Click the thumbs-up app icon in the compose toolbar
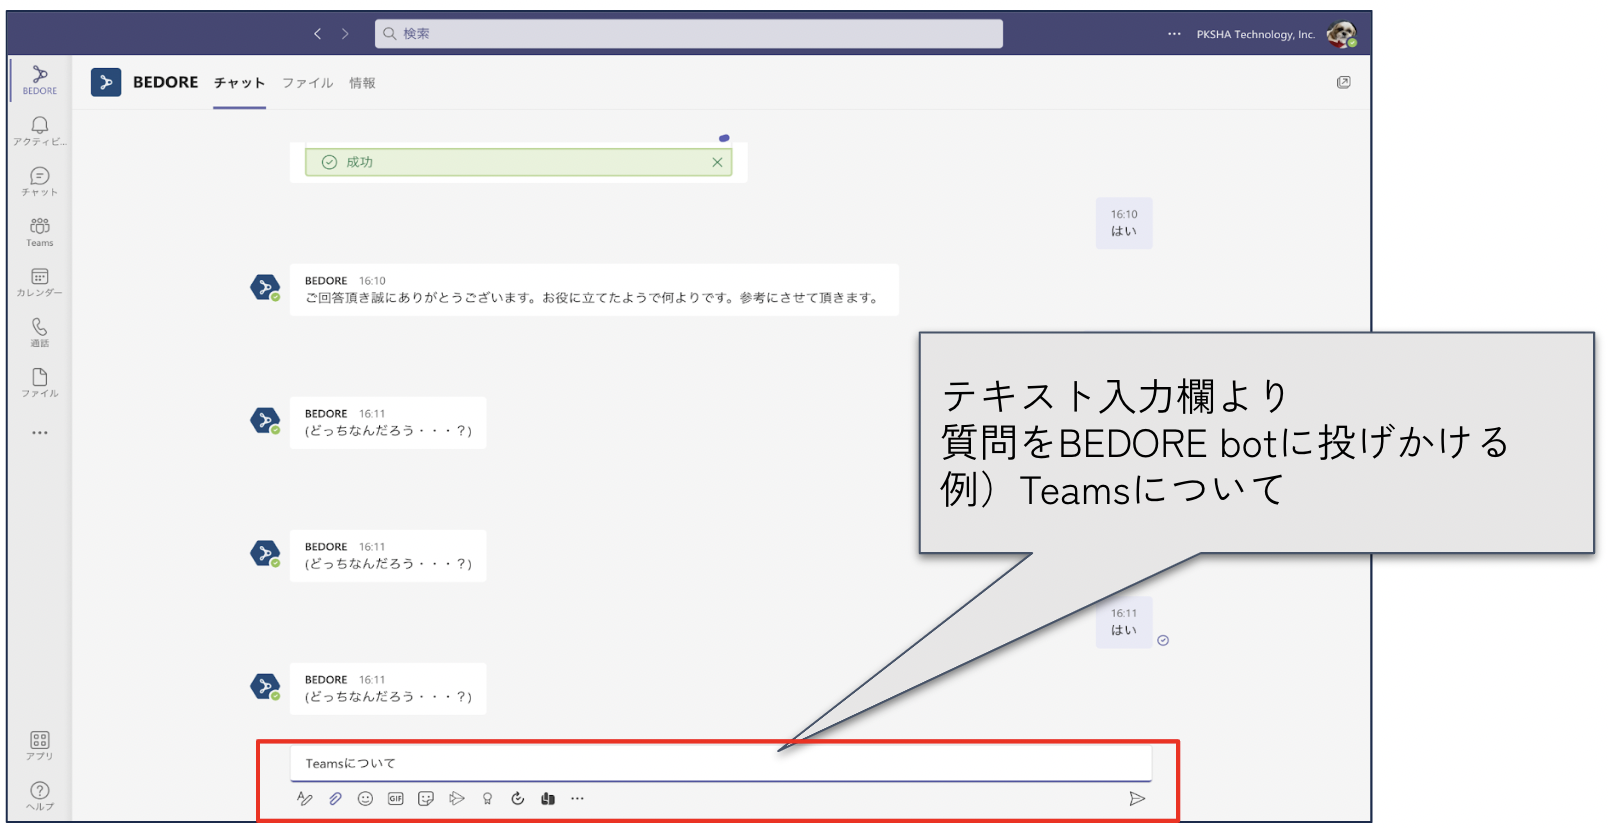1608x828 pixels. click(548, 798)
